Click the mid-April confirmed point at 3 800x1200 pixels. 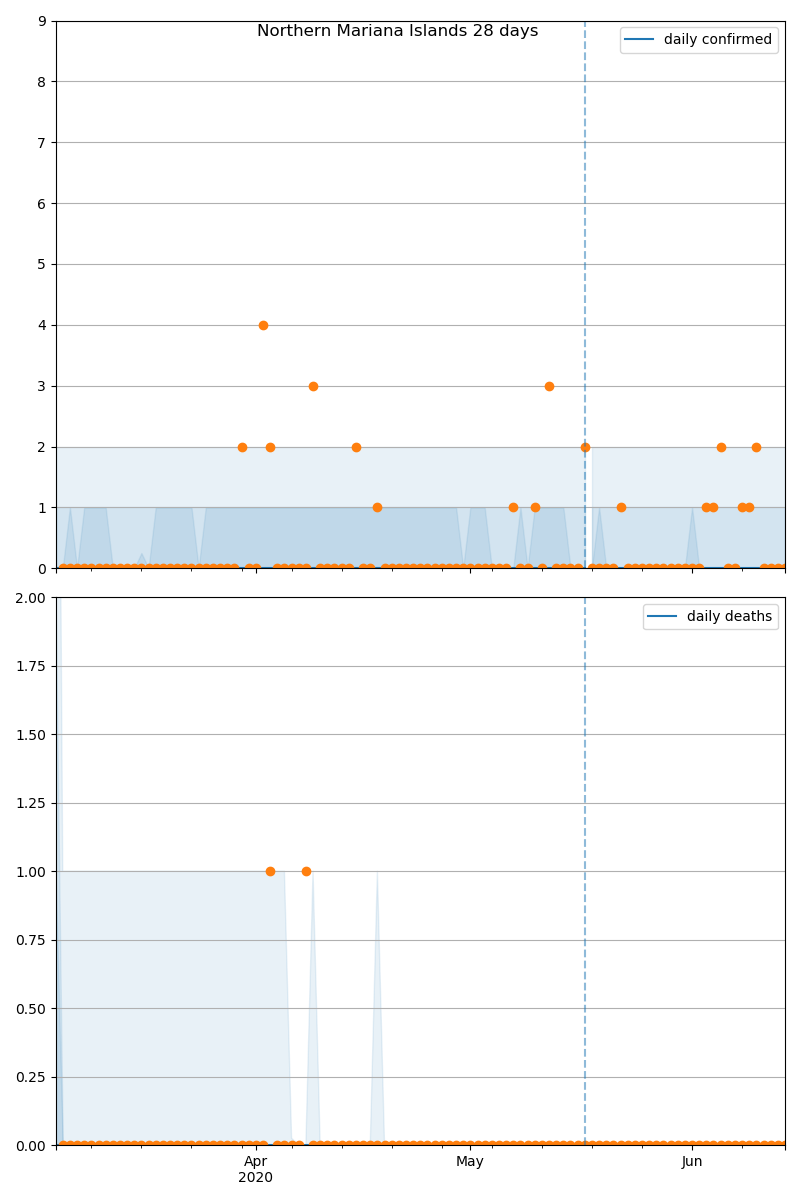[313, 386]
